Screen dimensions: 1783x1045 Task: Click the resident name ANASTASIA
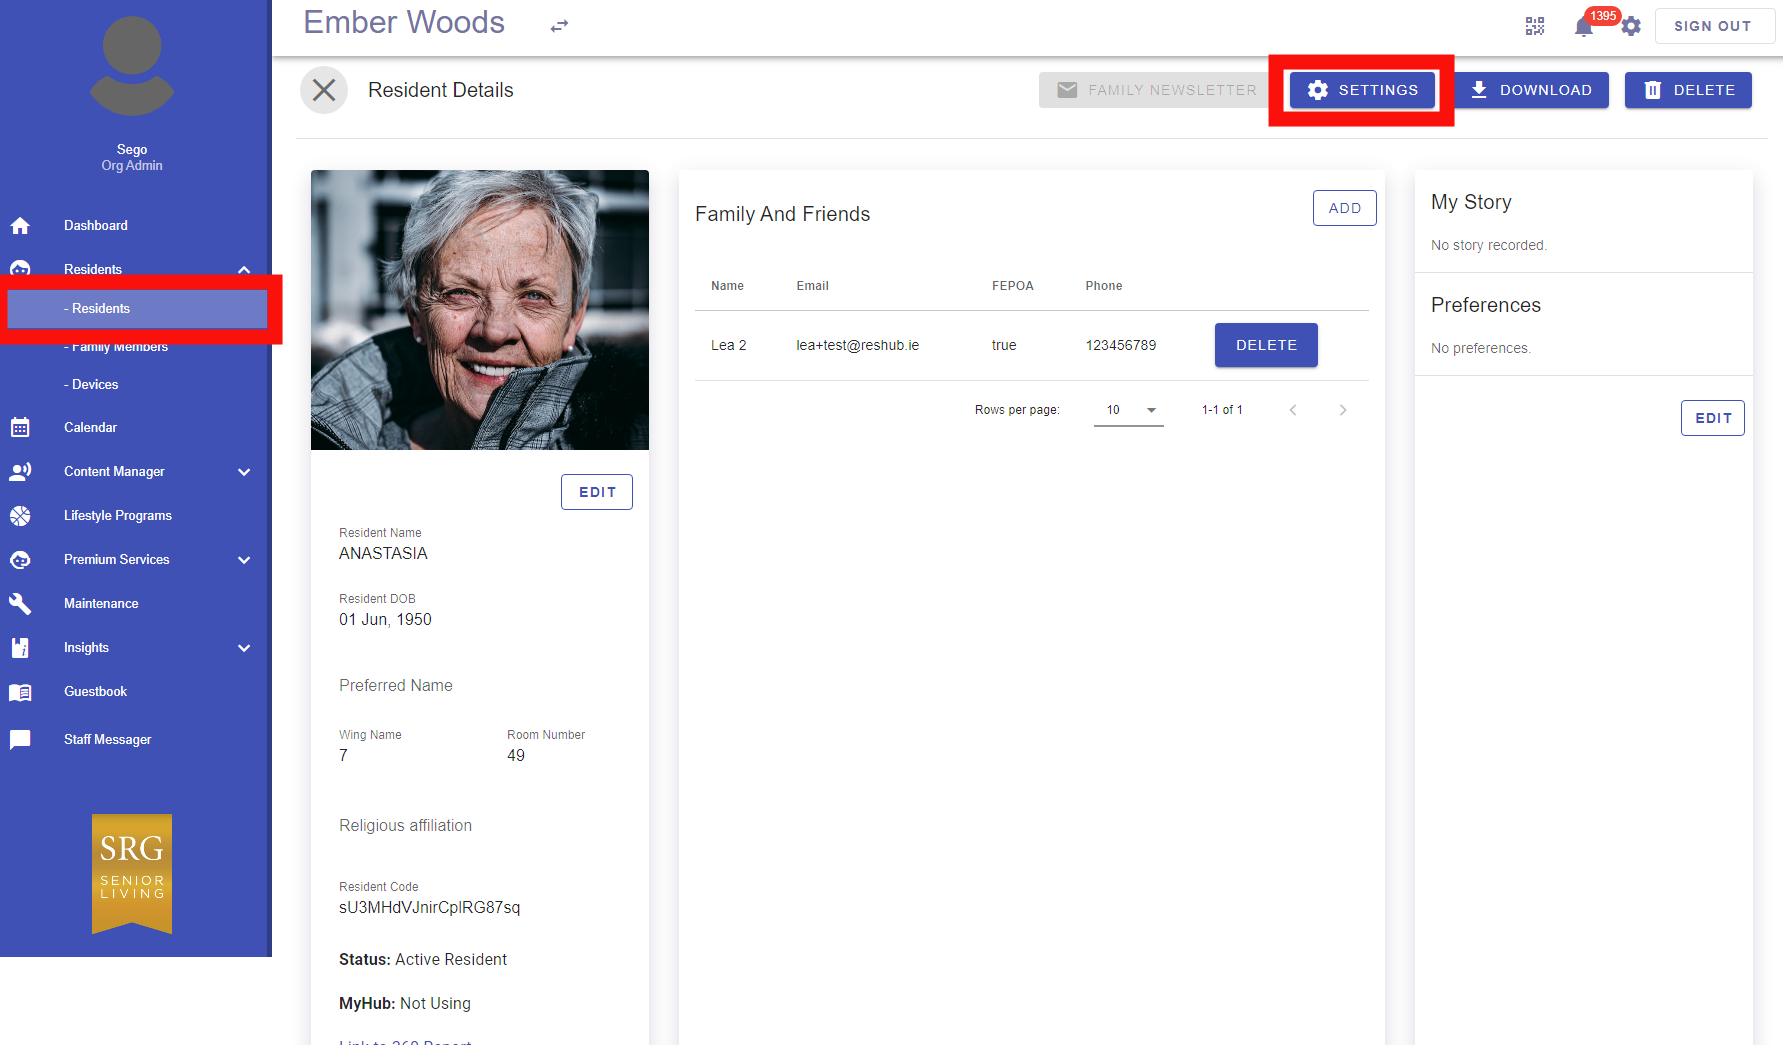pos(383,554)
